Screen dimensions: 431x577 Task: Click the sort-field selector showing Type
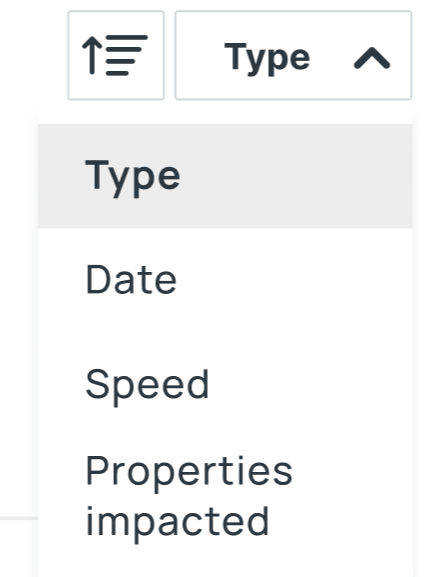[x=293, y=55]
